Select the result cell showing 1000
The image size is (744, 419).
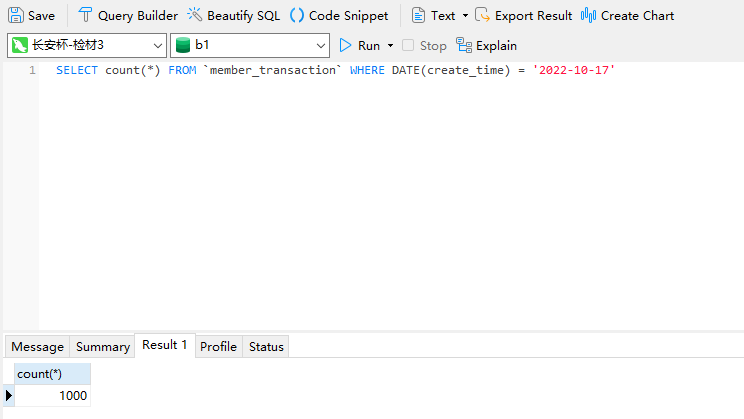pos(52,395)
